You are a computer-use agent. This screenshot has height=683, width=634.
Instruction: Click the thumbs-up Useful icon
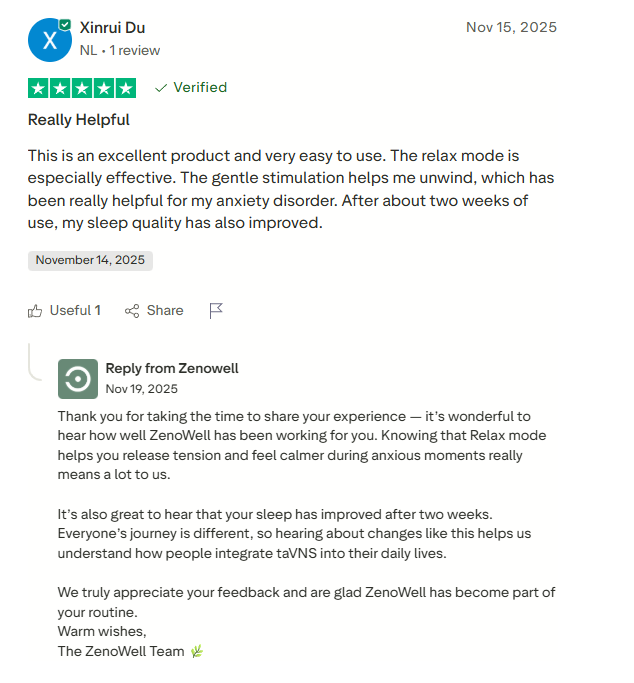(36, 311)
